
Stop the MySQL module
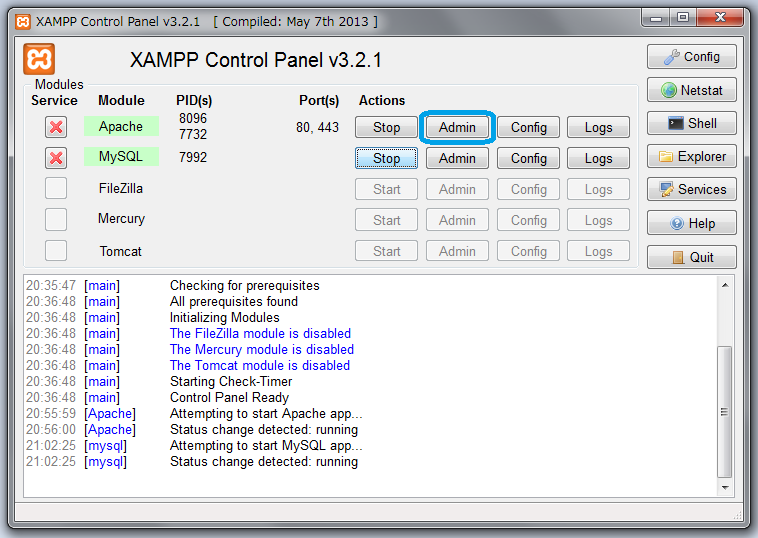386,158
